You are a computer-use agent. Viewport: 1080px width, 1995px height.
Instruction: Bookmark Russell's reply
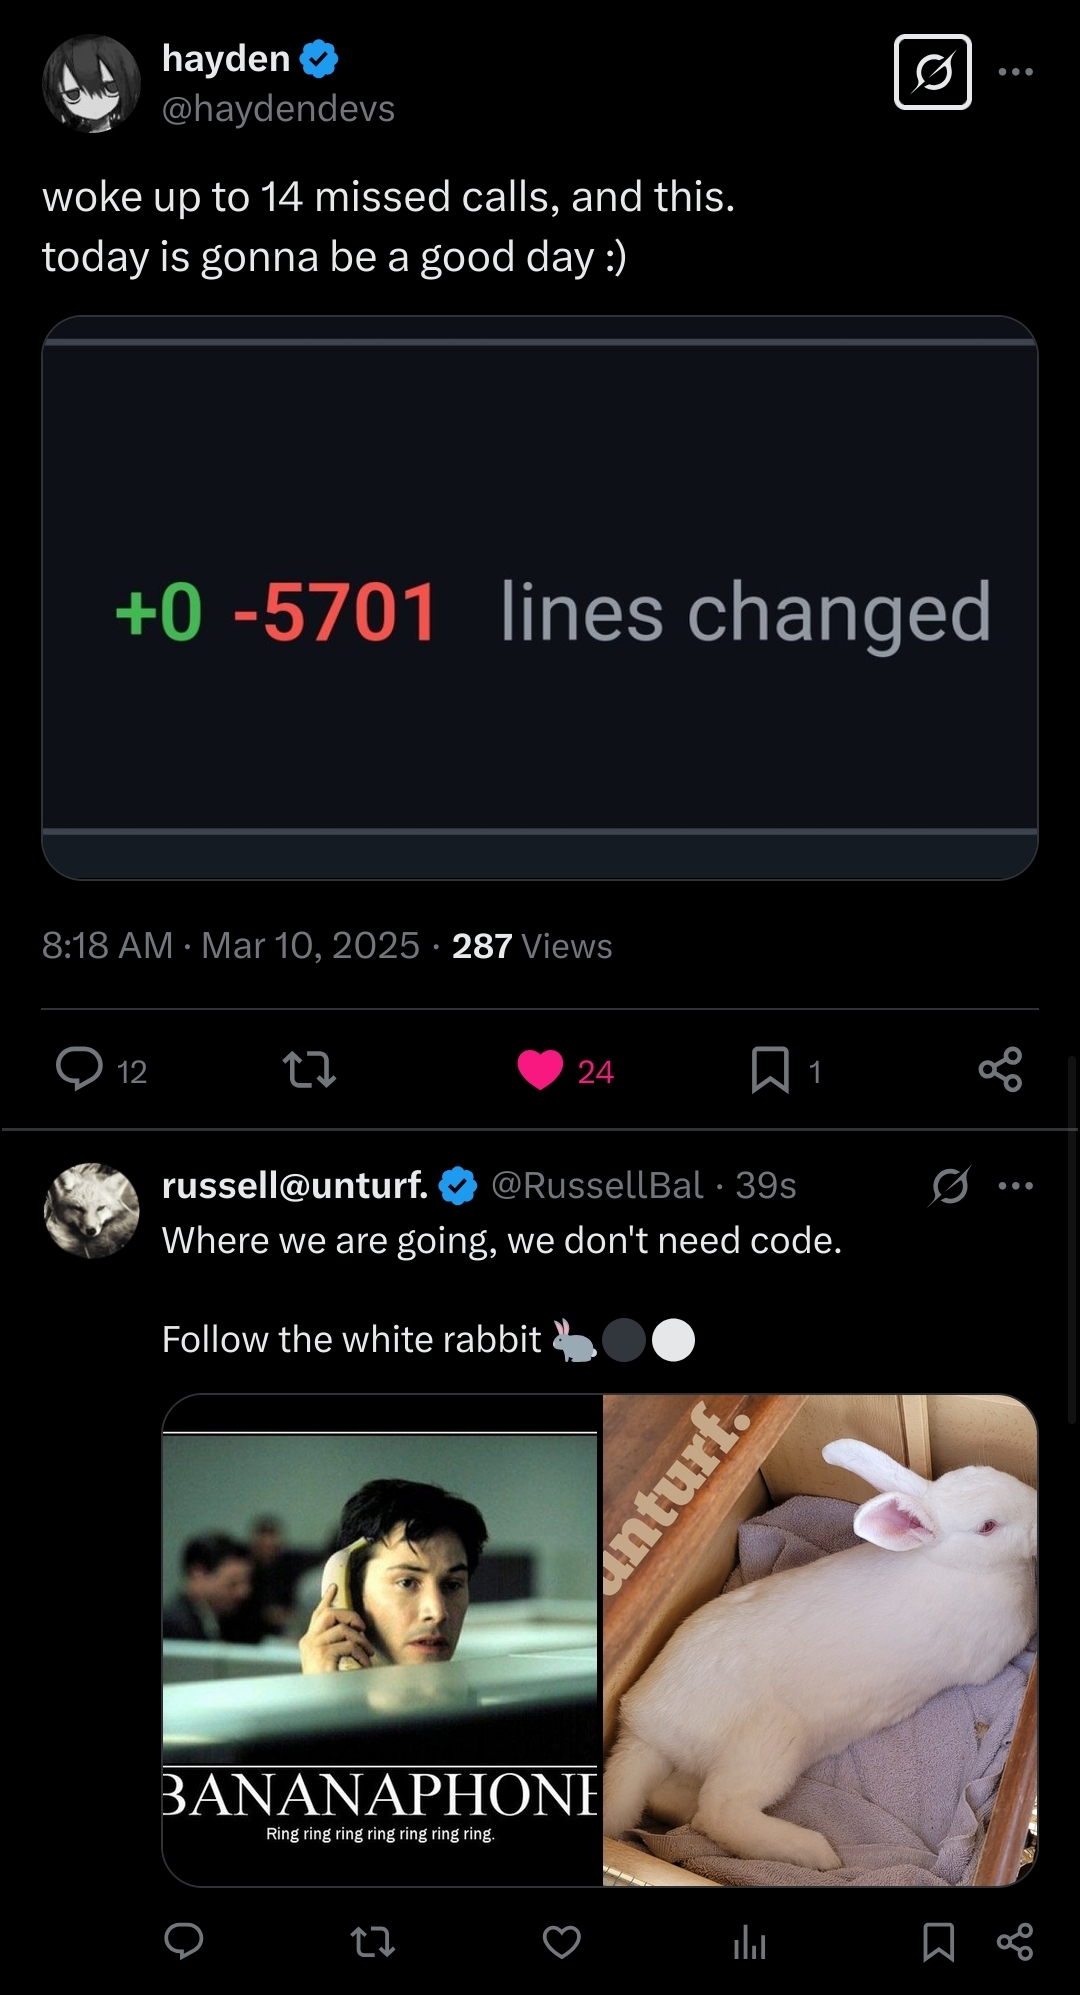(x=938, y=1941)
